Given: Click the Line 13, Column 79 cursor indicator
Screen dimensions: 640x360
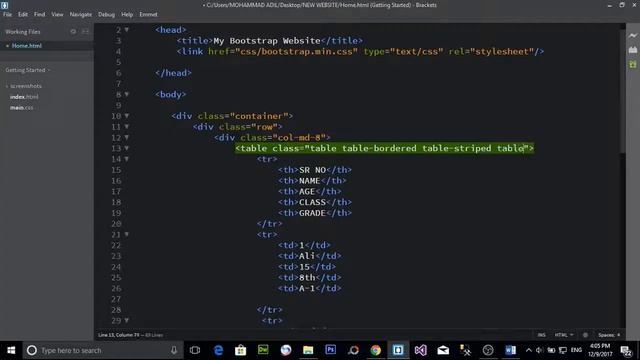Looking at the screenshot, I should click(118, 335).
